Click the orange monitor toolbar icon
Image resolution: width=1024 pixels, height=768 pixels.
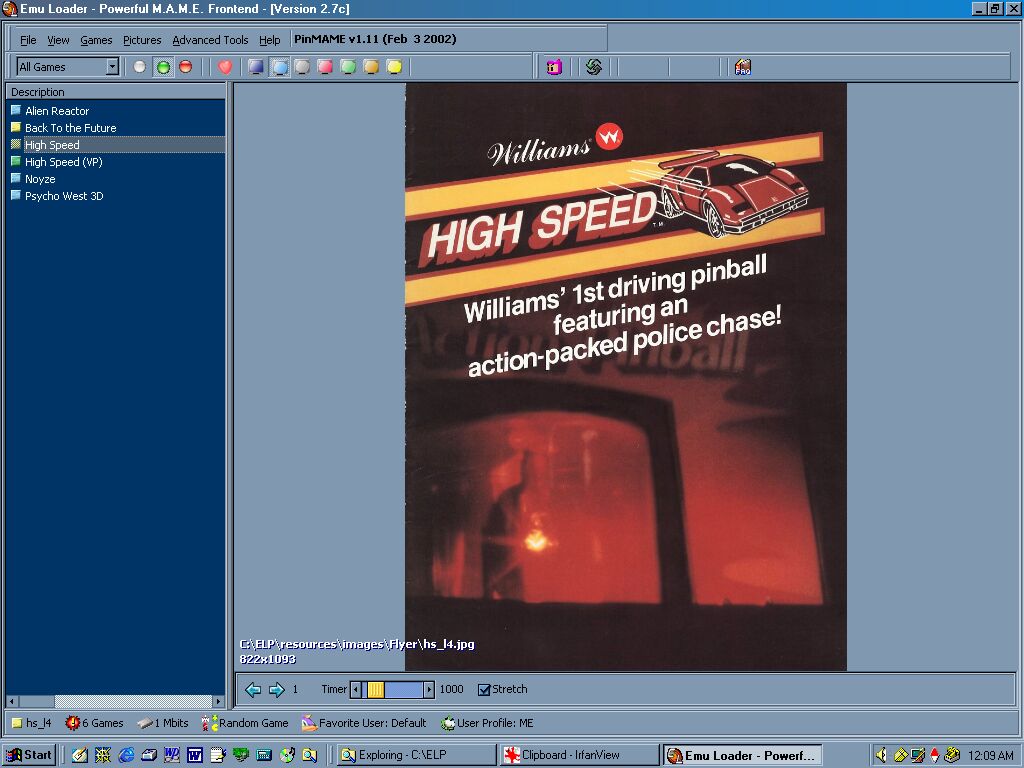coord(371,67)
